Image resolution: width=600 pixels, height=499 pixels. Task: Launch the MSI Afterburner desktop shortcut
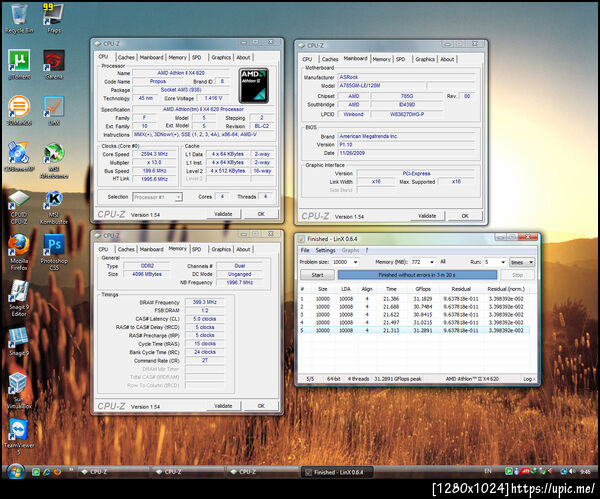54,160
